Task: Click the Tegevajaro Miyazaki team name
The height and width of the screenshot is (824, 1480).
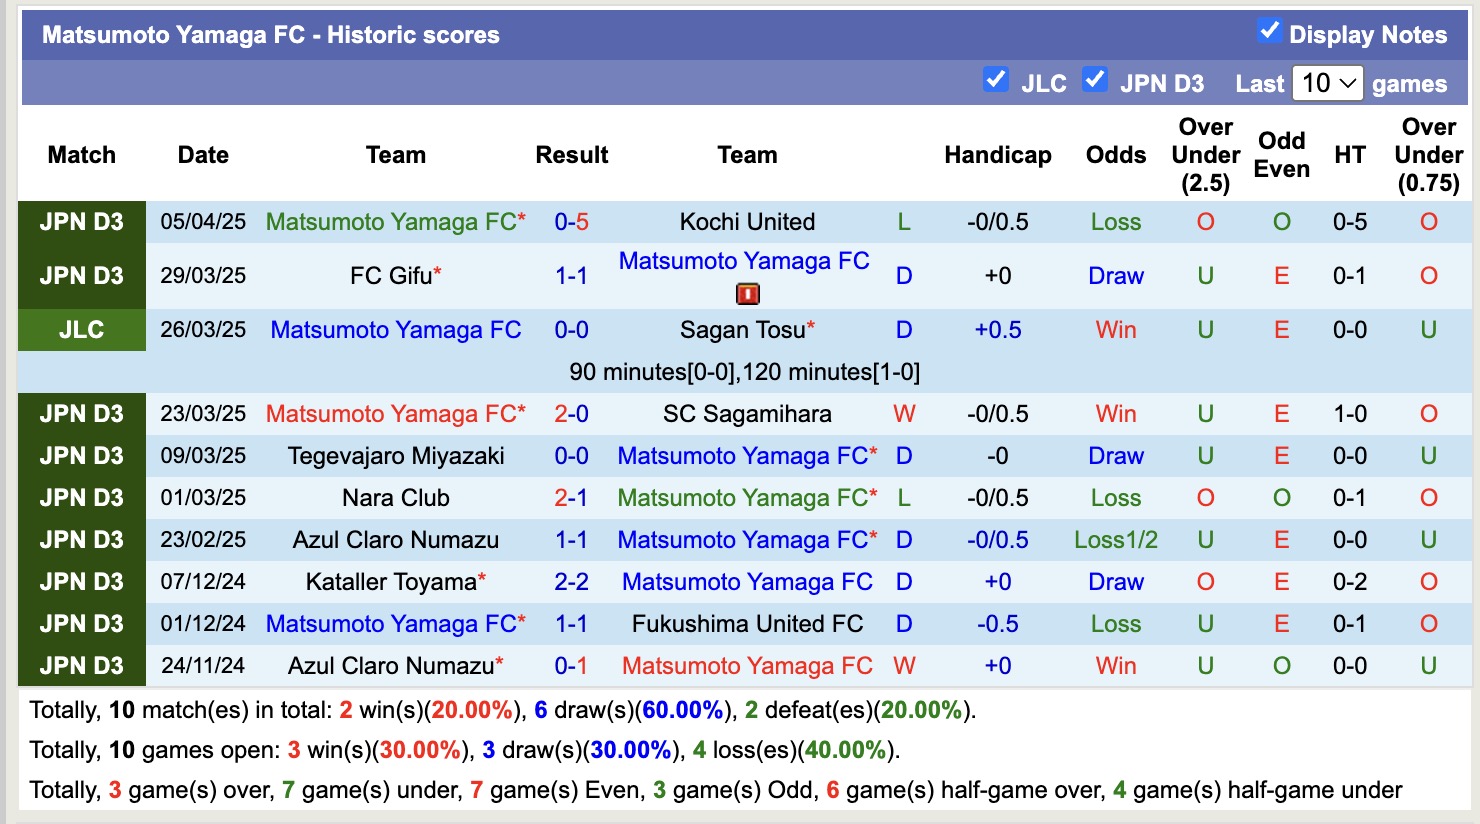Action: [396, 456]
